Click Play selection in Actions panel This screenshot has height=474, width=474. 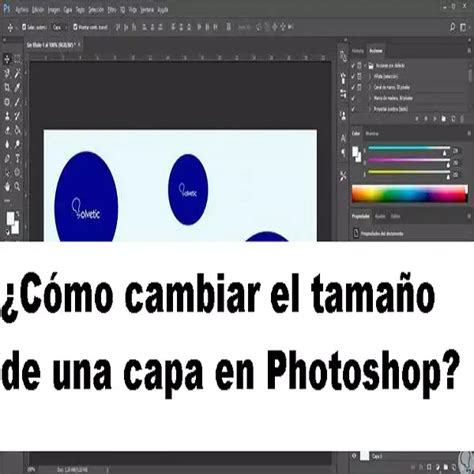pyautogui.click(x=435, y=119)
